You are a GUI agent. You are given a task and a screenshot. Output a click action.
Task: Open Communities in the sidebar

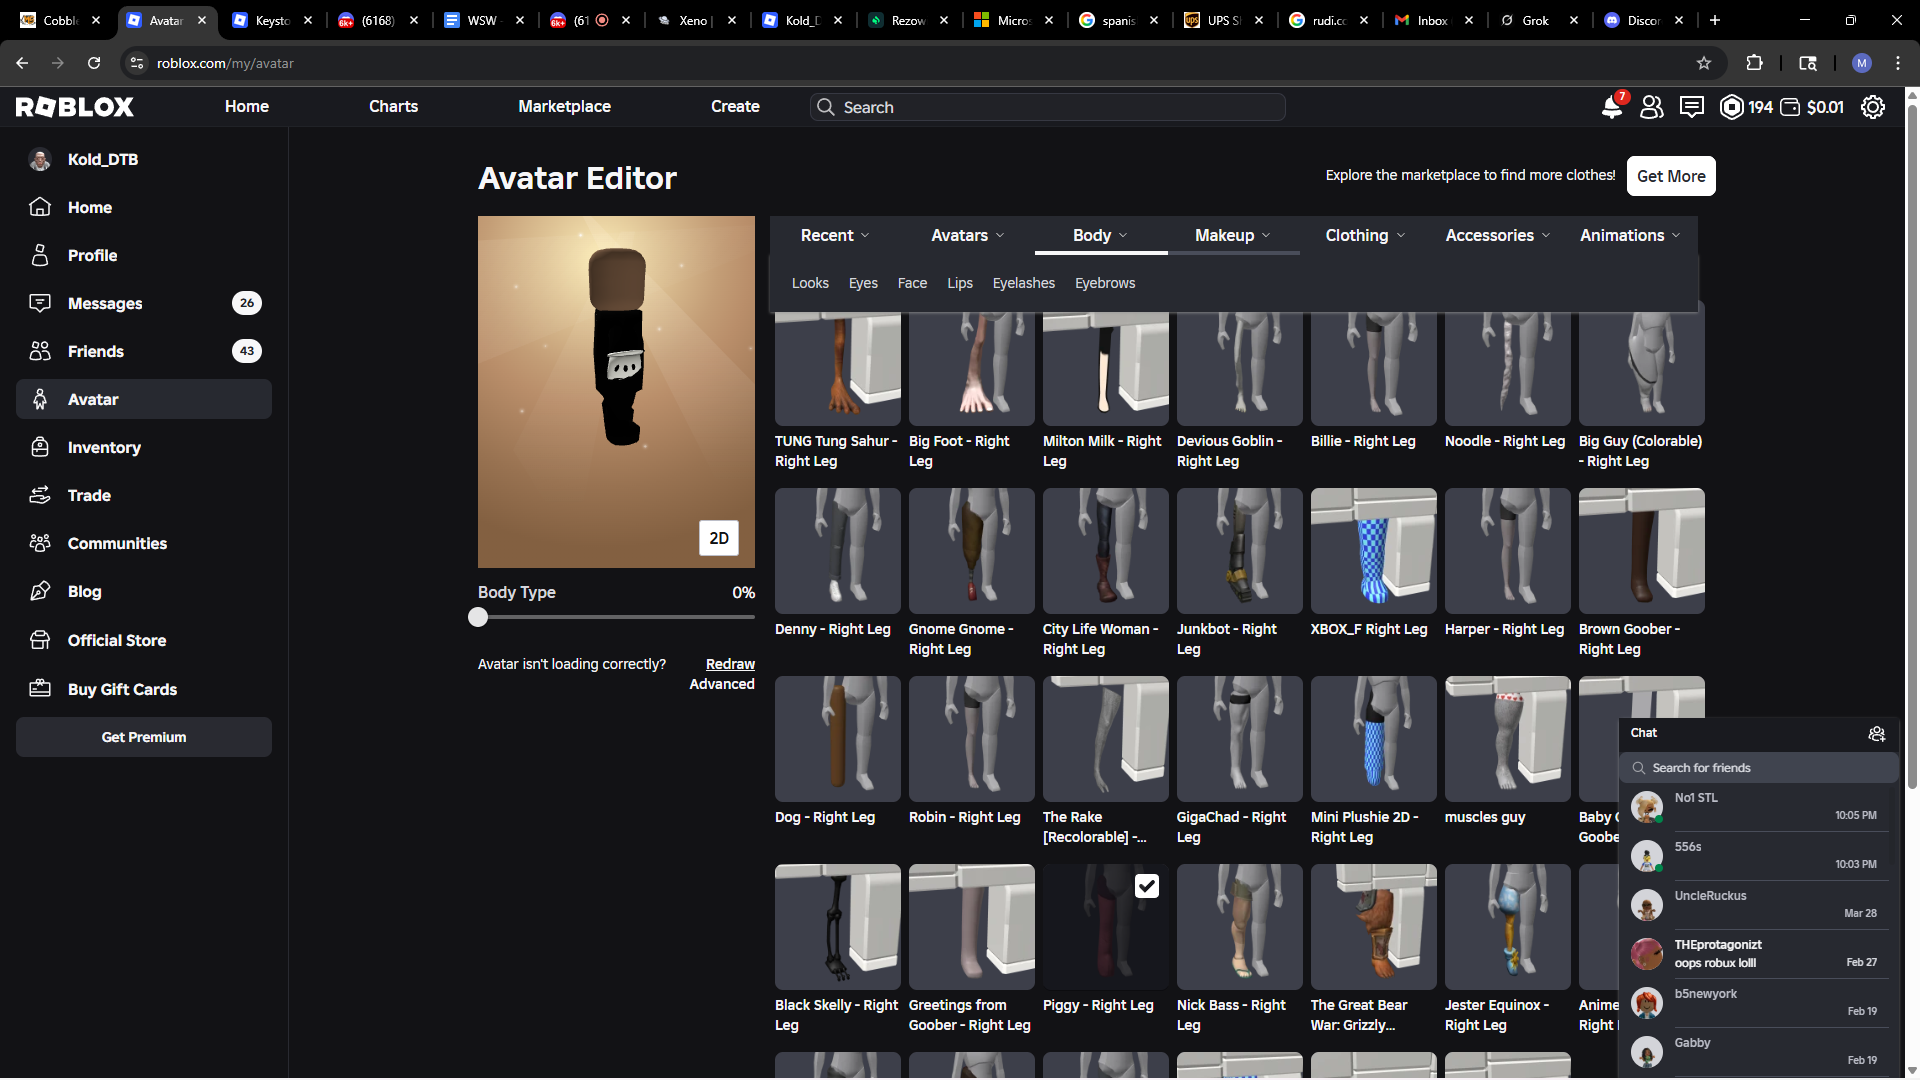144,543
